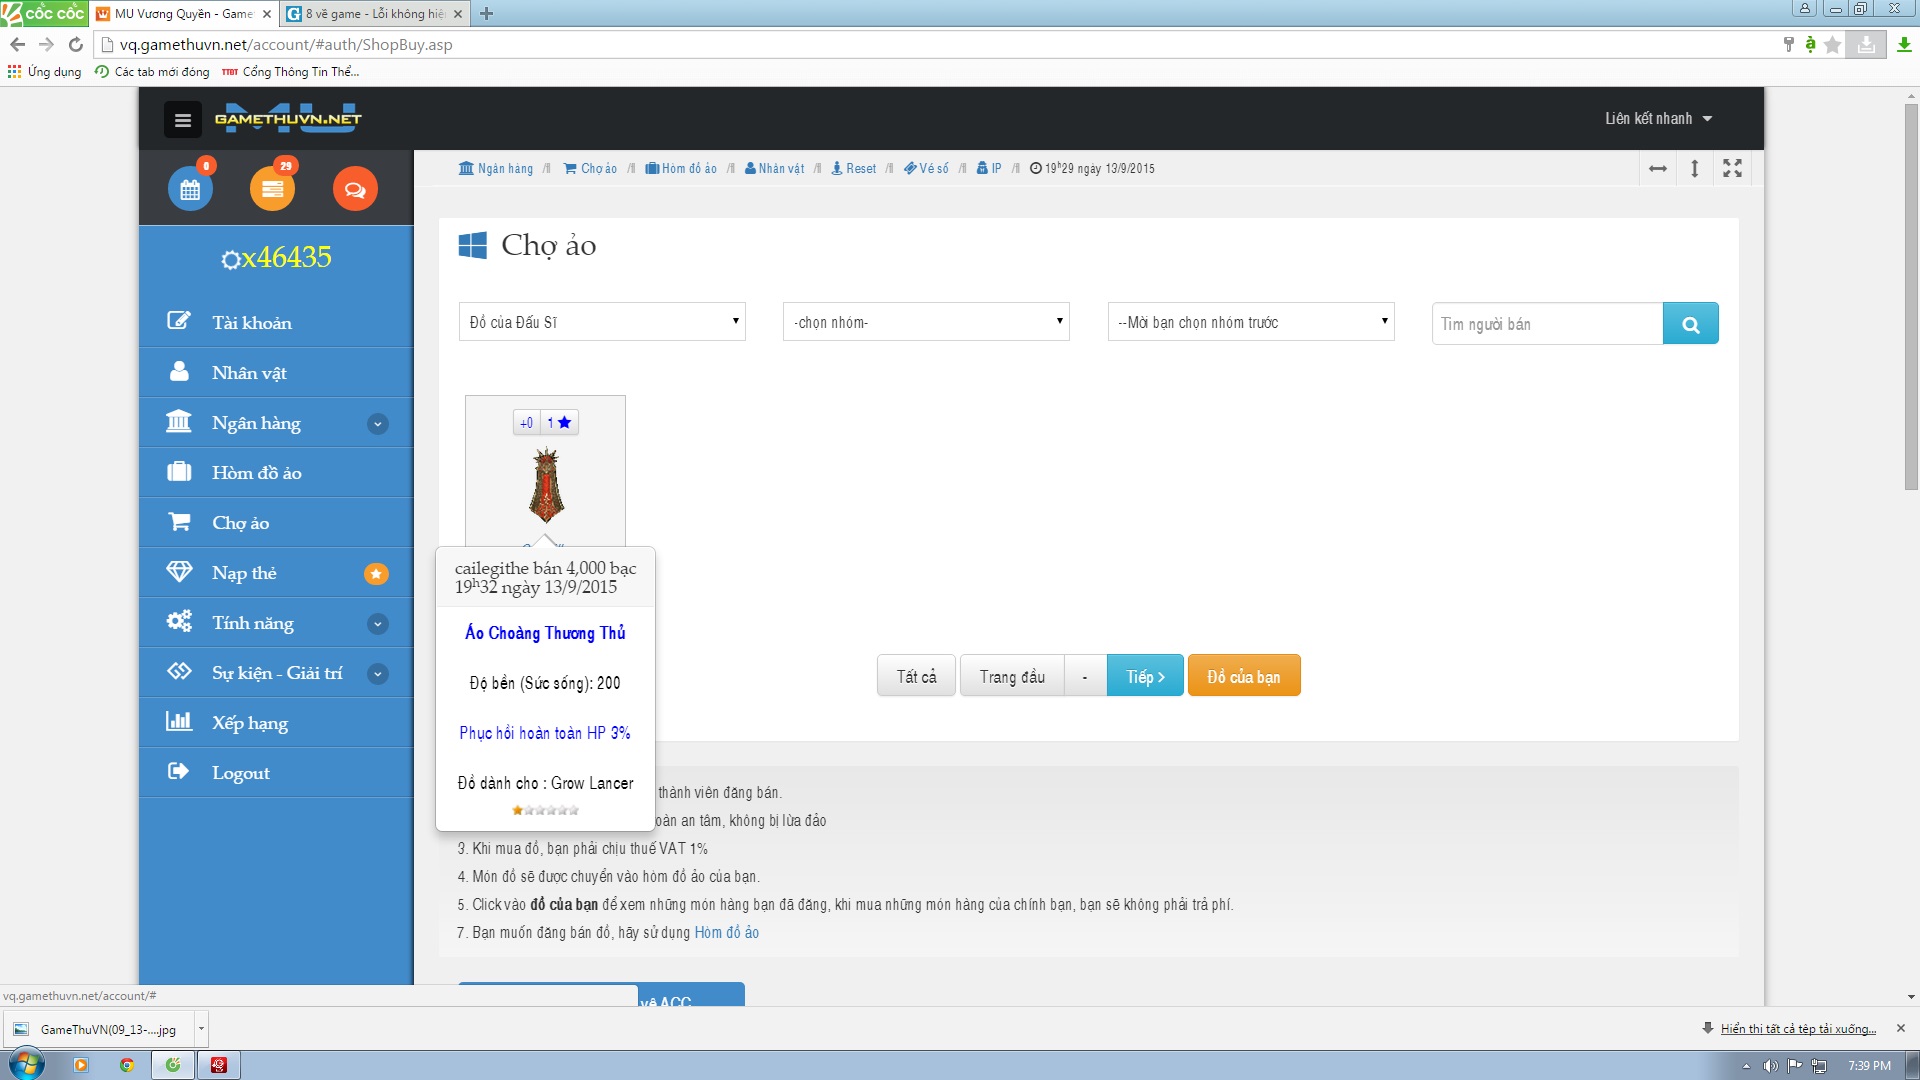Click the orange 'Đồ của bạn' button
The image size is (1920, 1080).
pyautogui.click(x=1243, y=677)
